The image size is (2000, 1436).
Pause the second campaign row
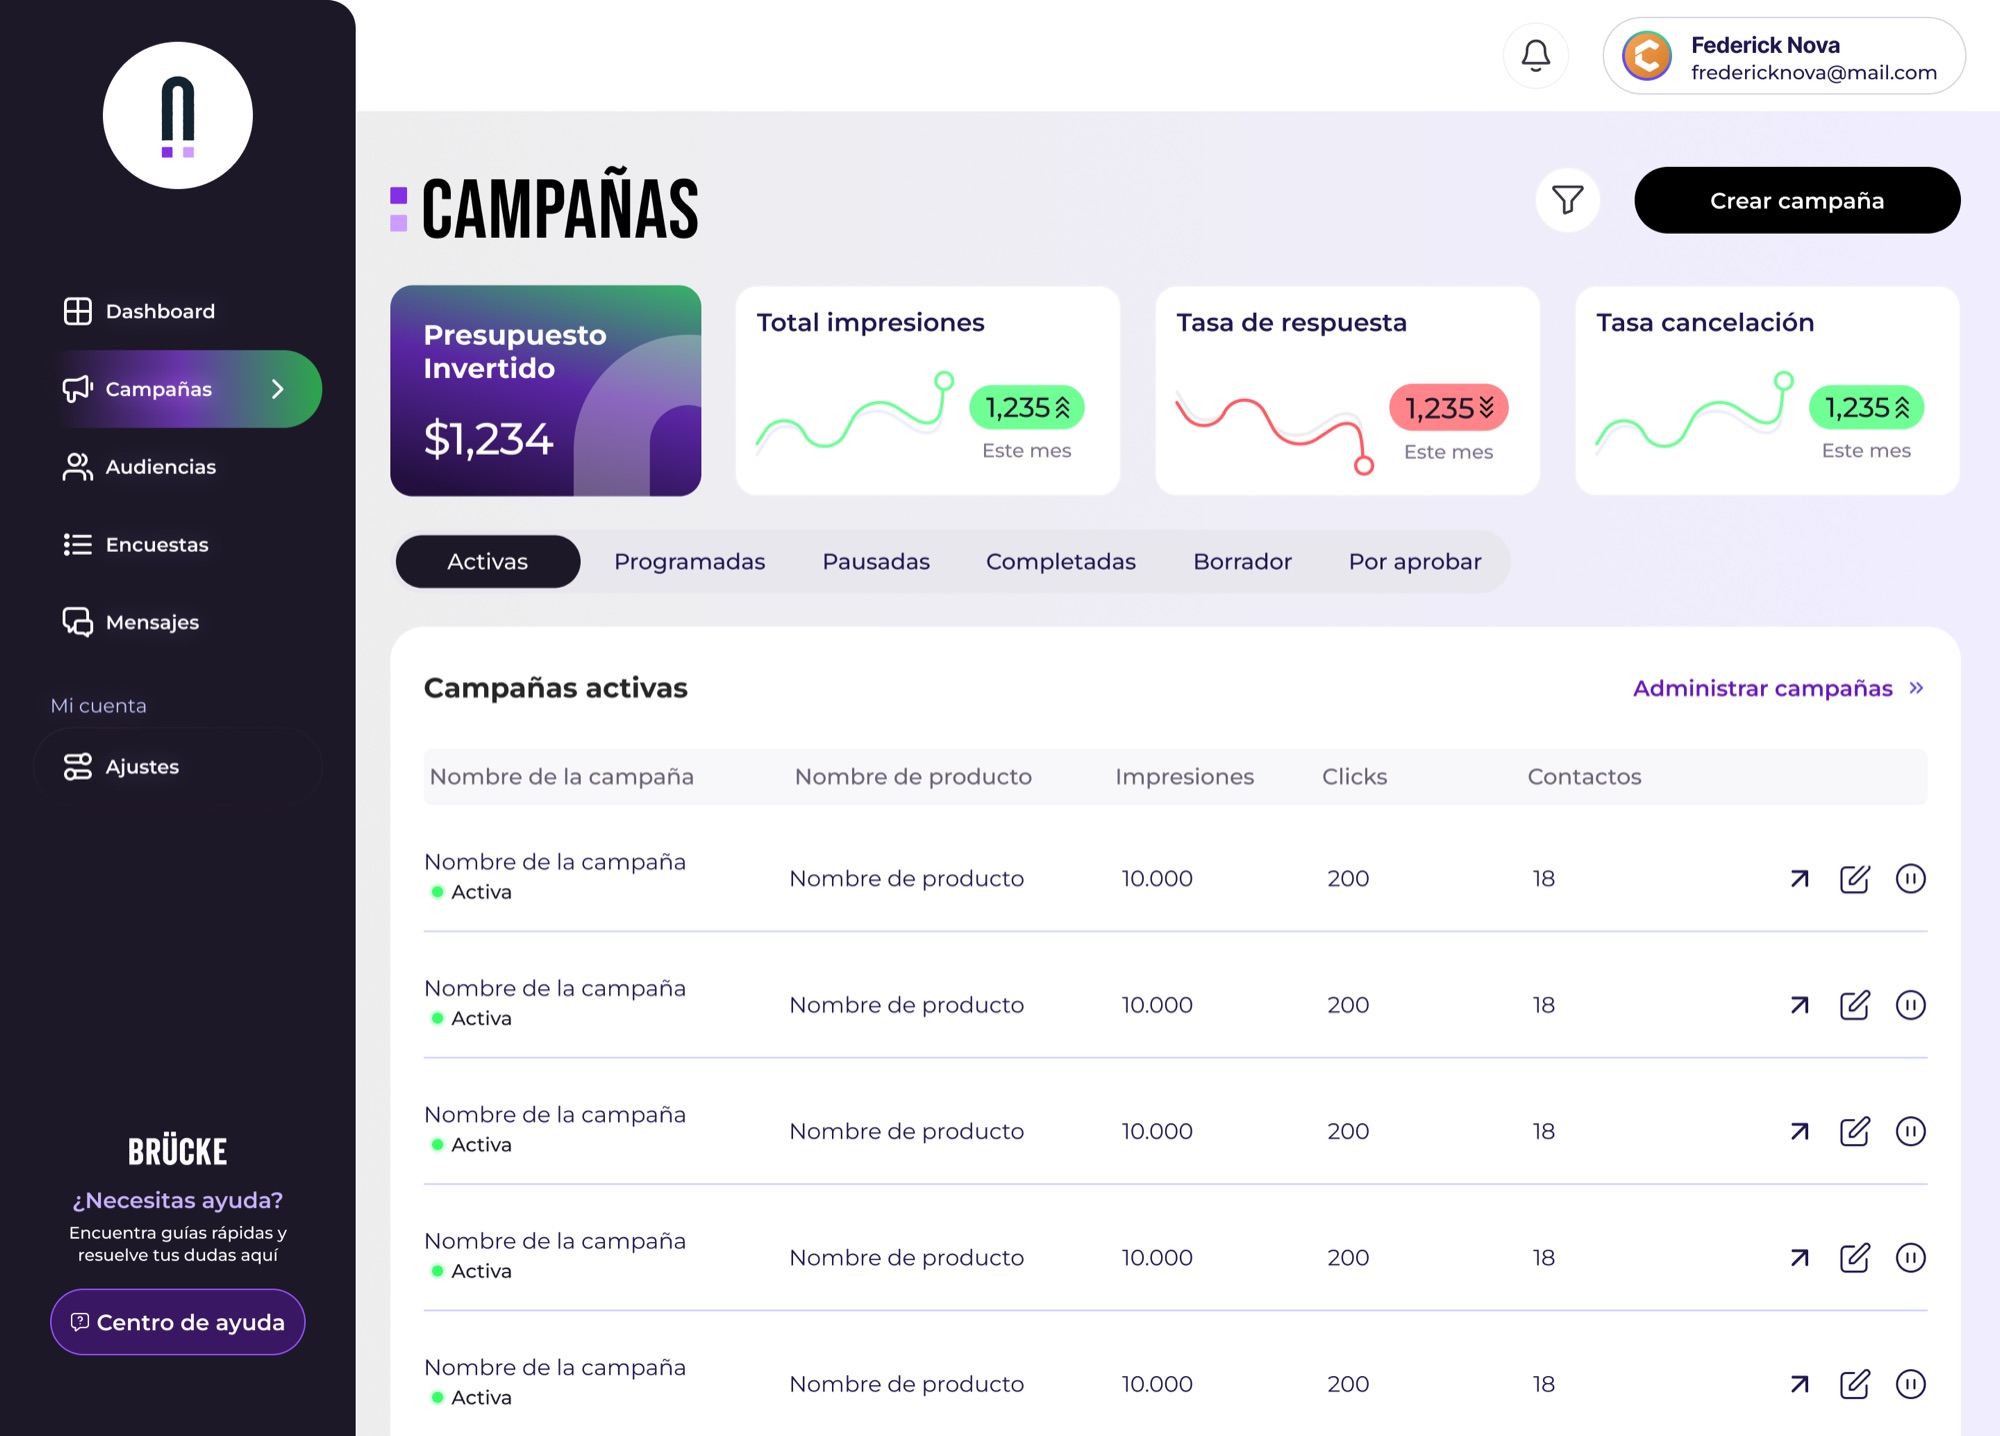pyautogui.click(x=1910, y=1005)
